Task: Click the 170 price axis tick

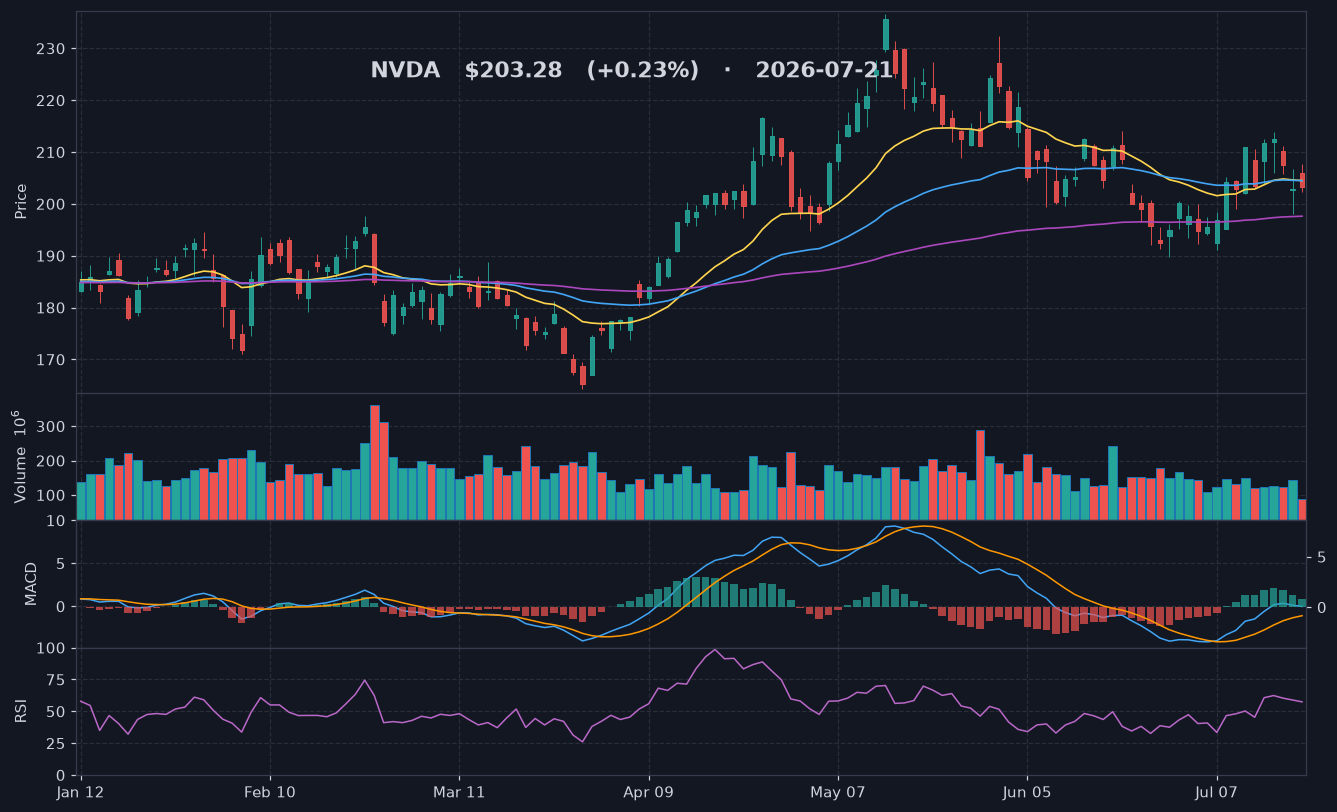Action: [51, 360]
